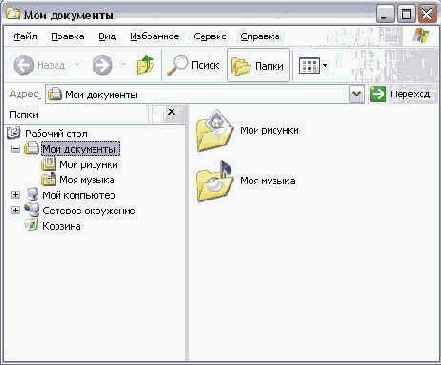Viewport: 441px width, 365px height.
Task: Click the Сетевое окружение network icon in tree
Action: 32,209
